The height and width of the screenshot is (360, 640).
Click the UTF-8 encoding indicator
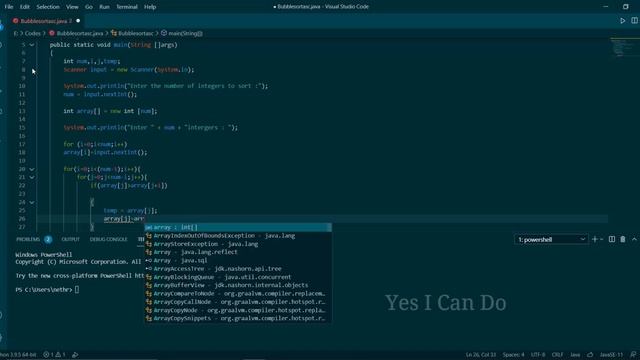pyautogui.click(x=538, y=355)
